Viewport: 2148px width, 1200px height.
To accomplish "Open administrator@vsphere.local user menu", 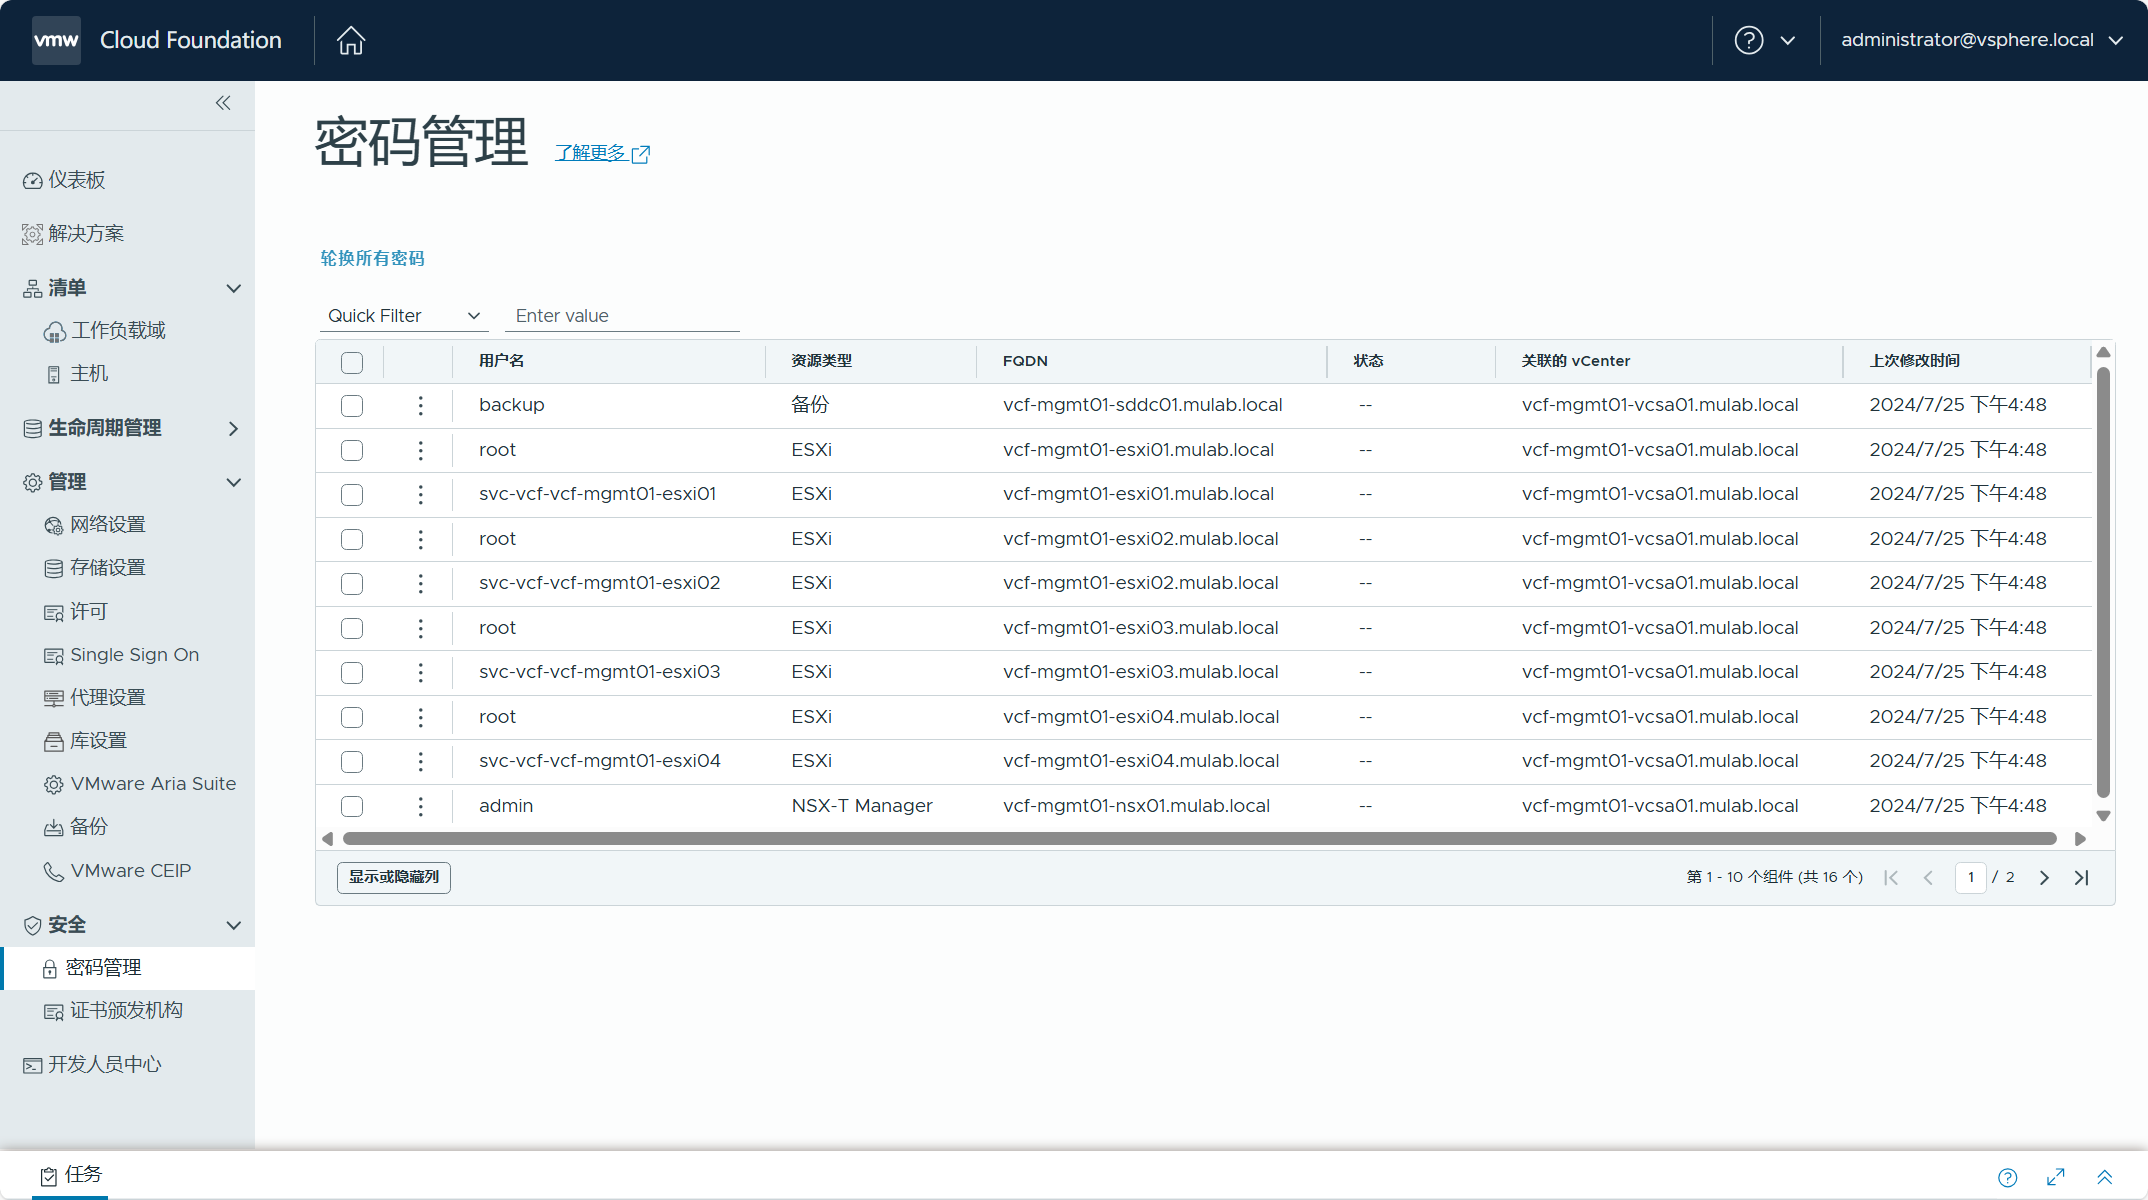I will tap(1982, 40).
